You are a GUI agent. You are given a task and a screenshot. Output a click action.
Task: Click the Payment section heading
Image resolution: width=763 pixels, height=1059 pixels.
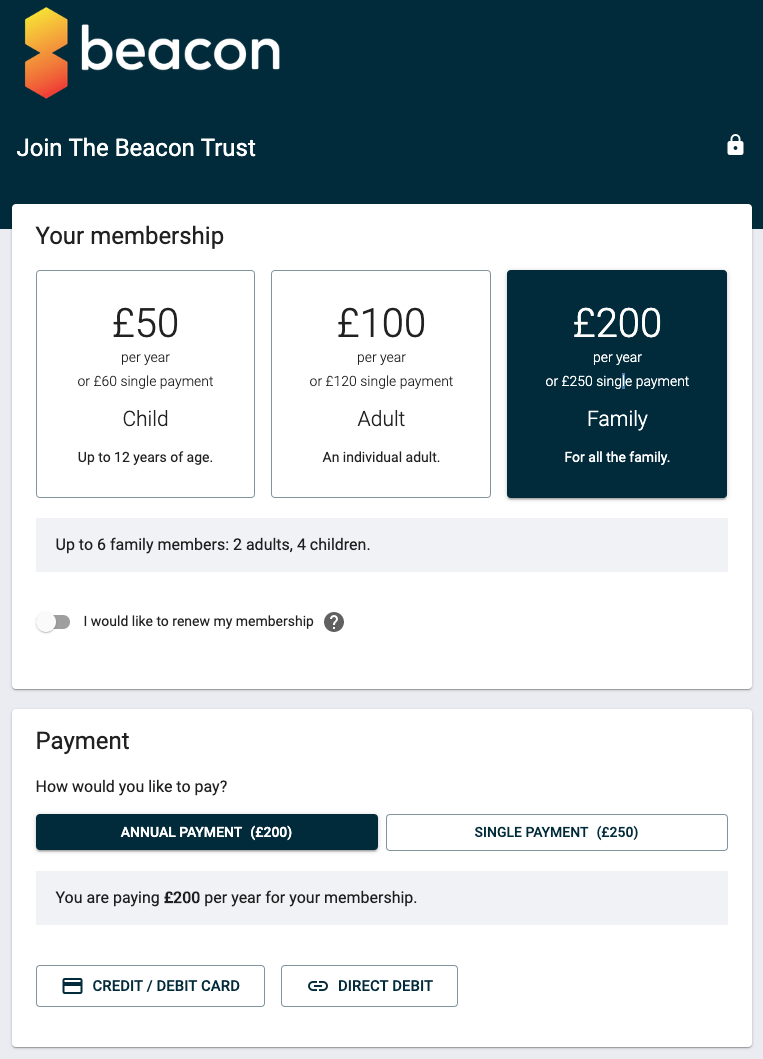(x=82, y=741)
